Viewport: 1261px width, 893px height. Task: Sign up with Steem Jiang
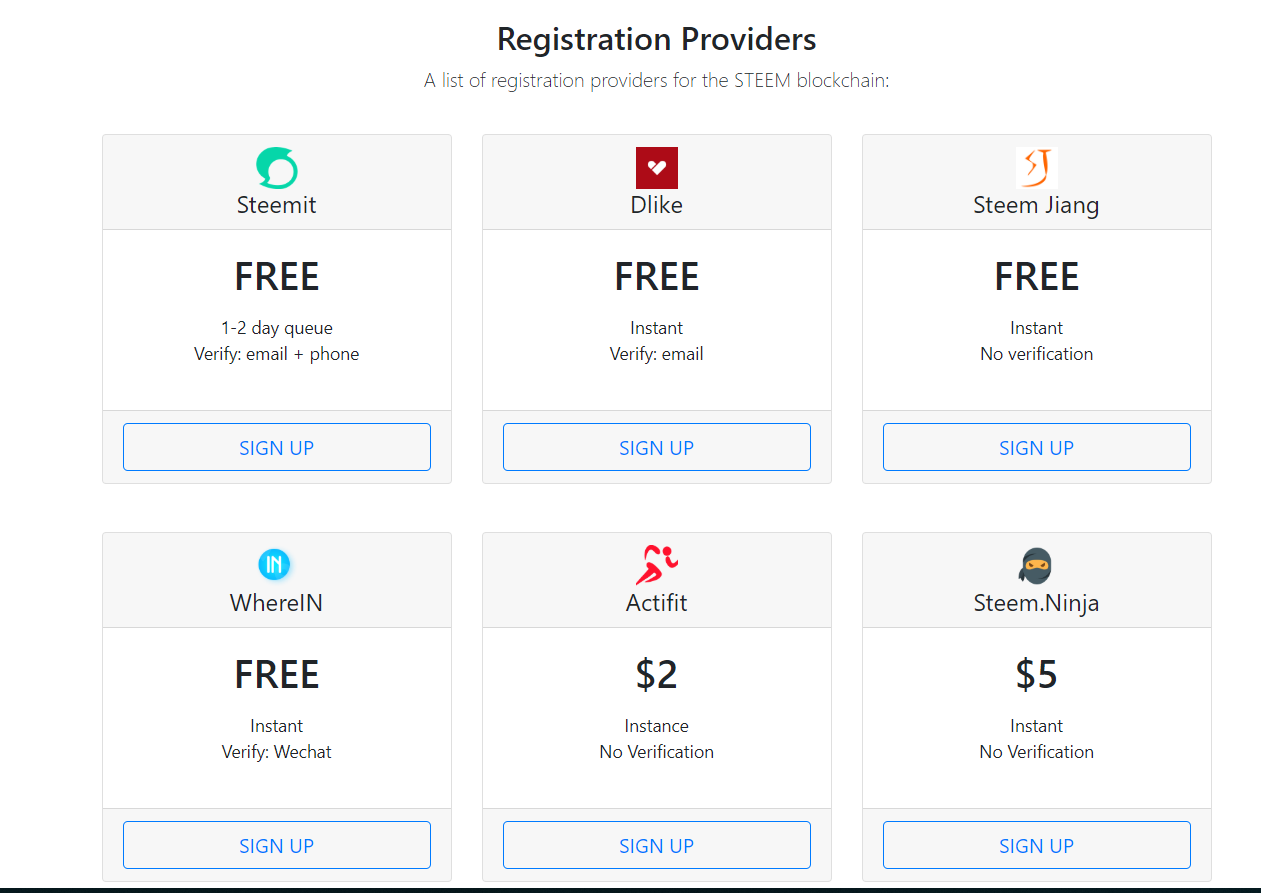1036,447
